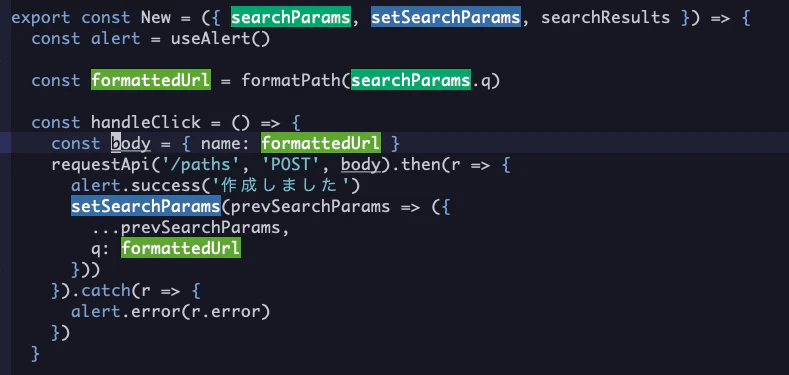Click the 'useAlert' hook call
The width and height of the screenshot is (789, 375).
pyautogui.click(x=210, y=39)
